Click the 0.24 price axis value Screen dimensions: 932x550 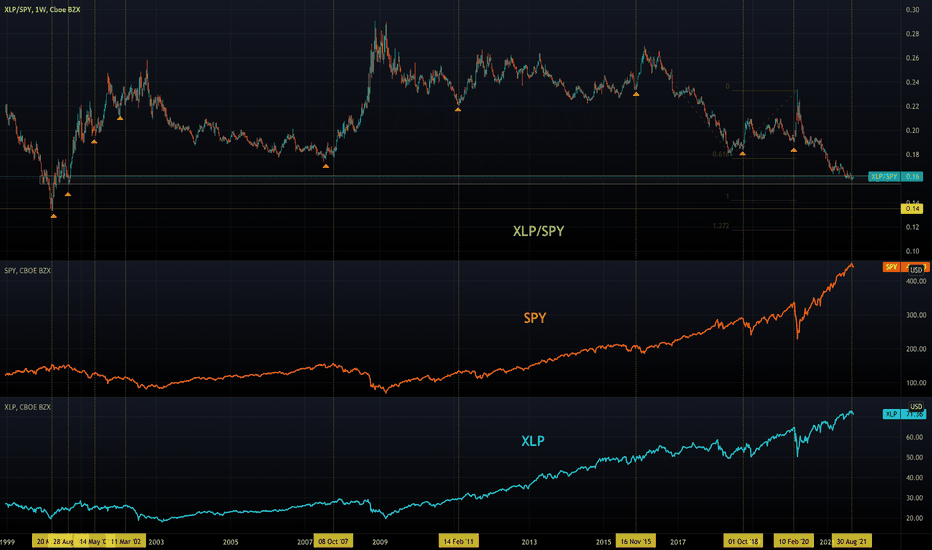click(912, 83)
